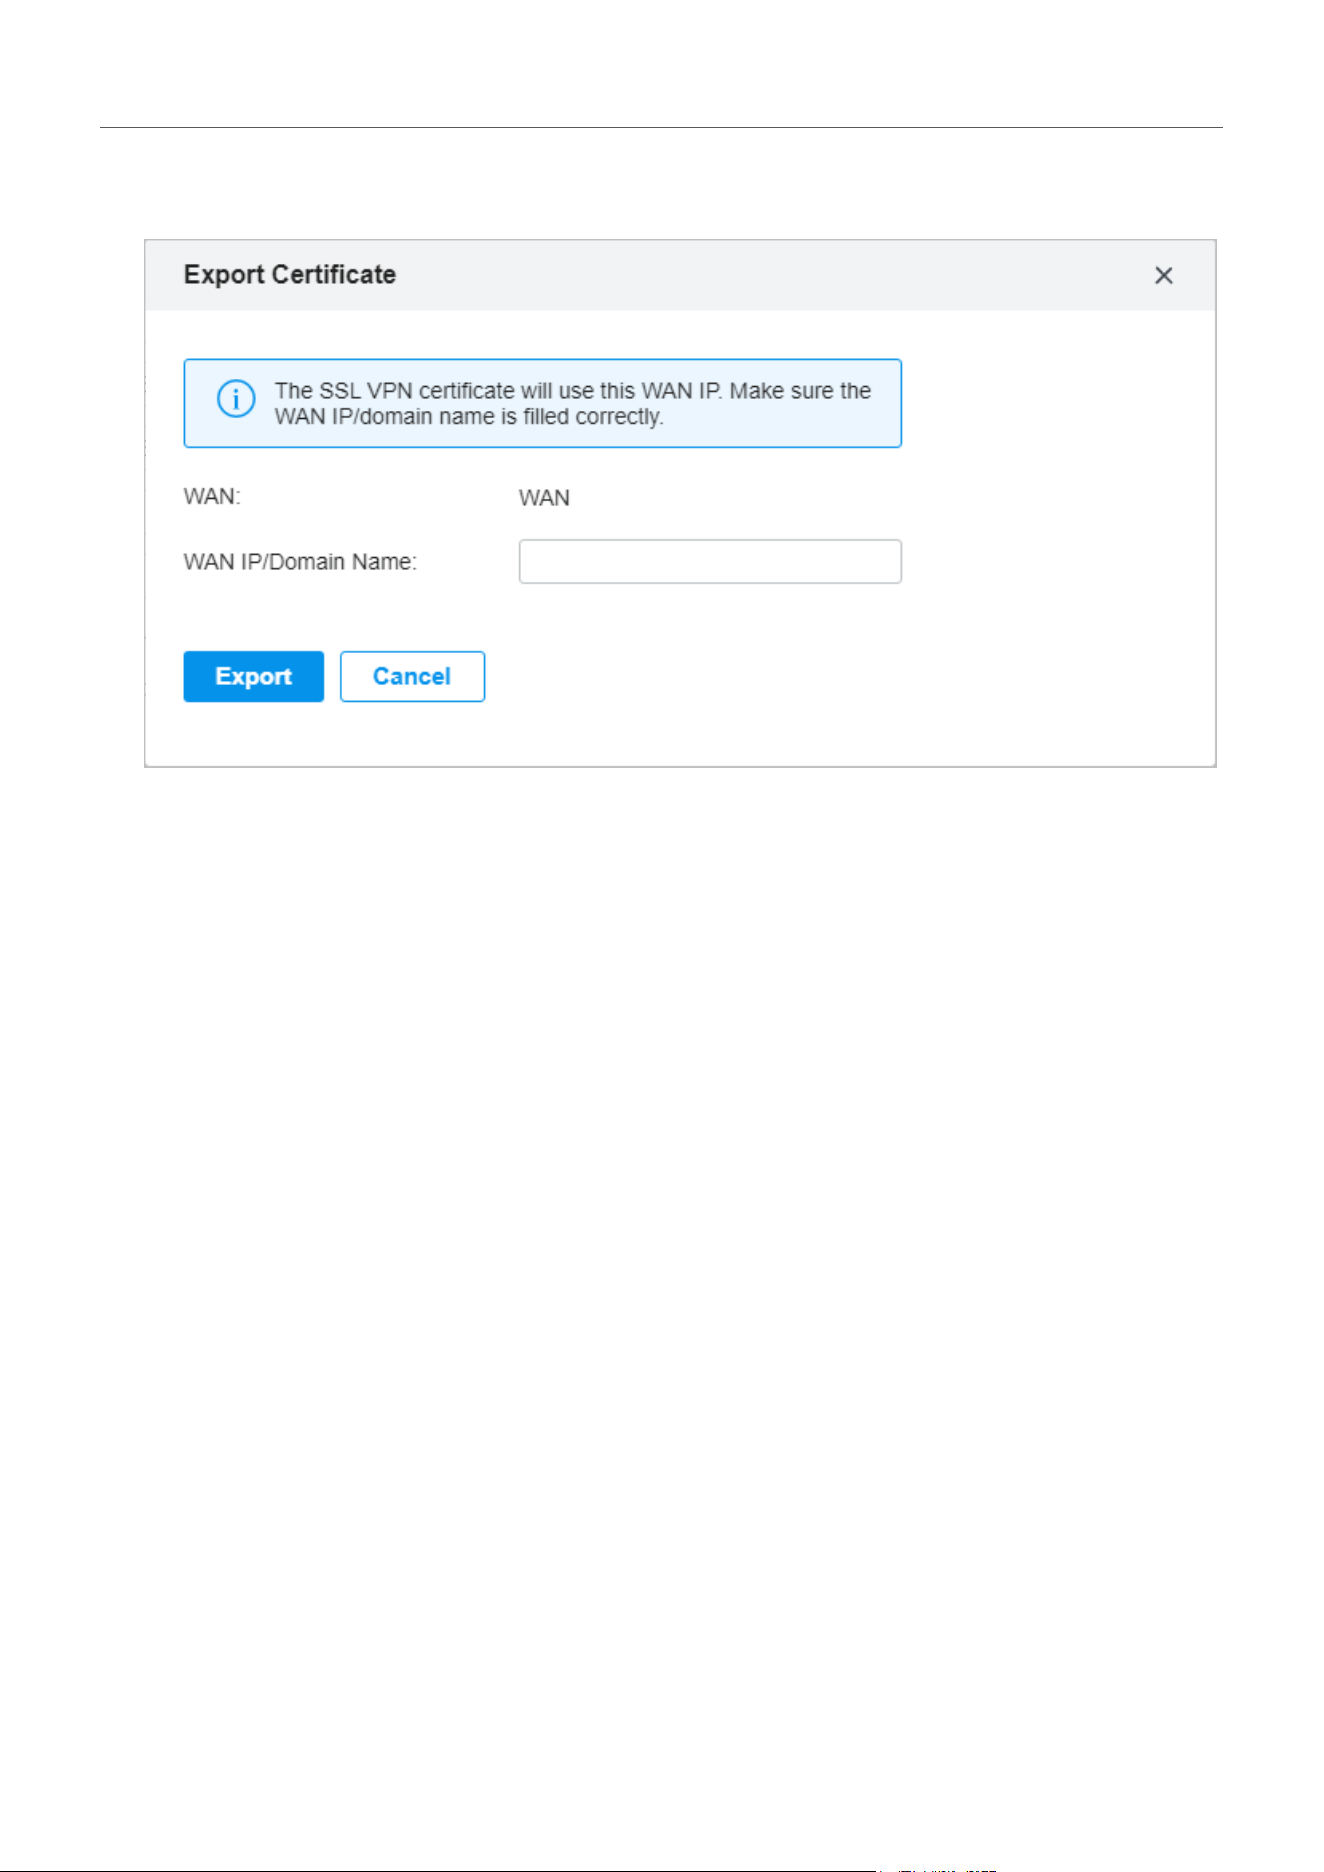Cancel the certificate export
1324x1872 pixels.
(412, 676)
